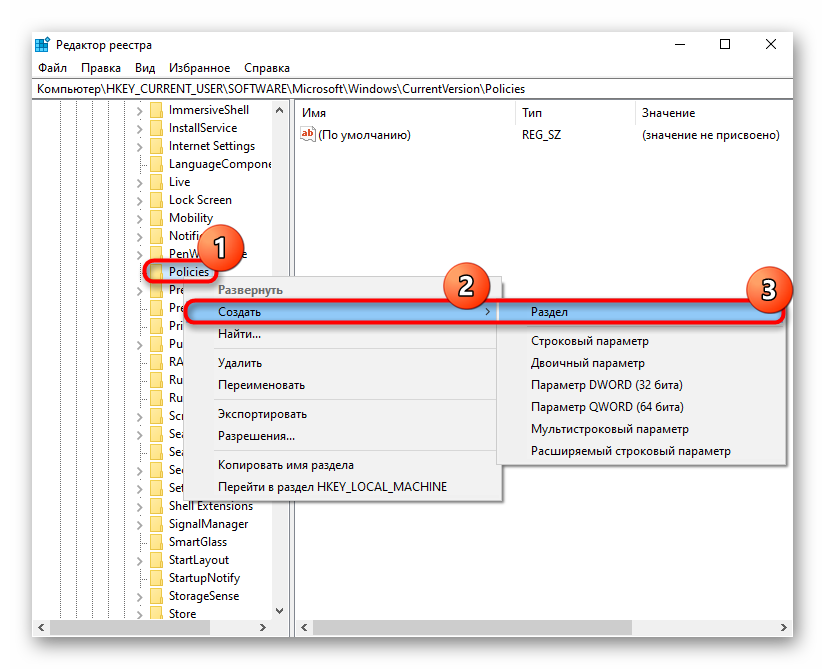825x669 pixels.
Task: Click the StorageSense folder icon
Action: (x=156, y=596)
